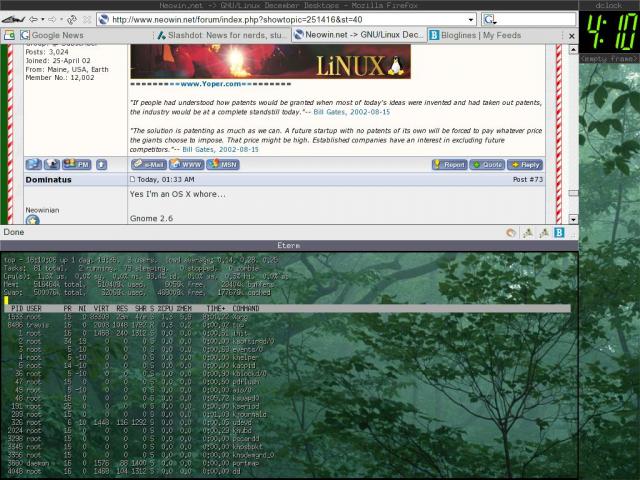
Task: Reply to this post
Action: click(x=525, y=164)
